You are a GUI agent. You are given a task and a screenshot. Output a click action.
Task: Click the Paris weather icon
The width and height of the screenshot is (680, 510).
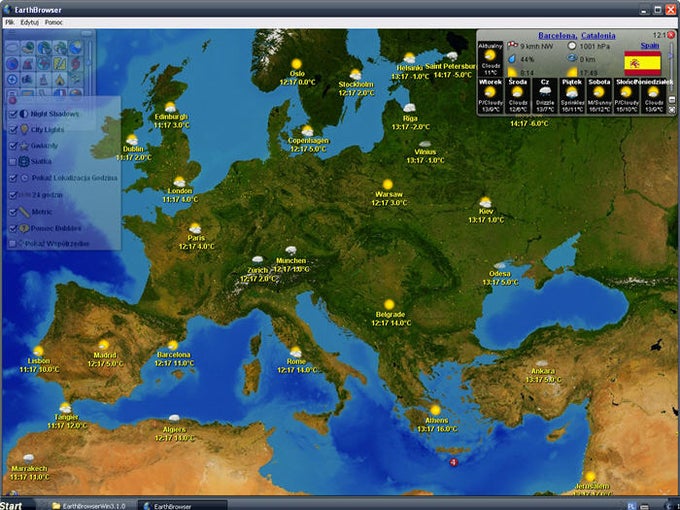tap(195, 229)
